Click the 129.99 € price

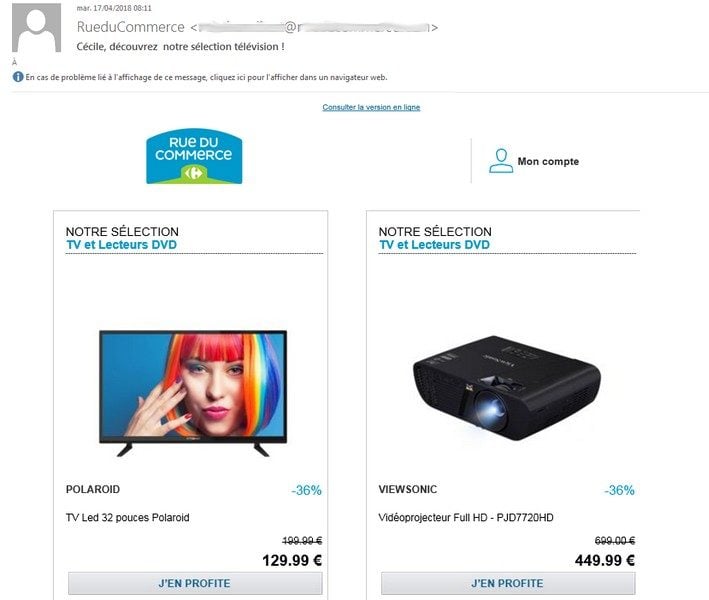click(292, 561)
